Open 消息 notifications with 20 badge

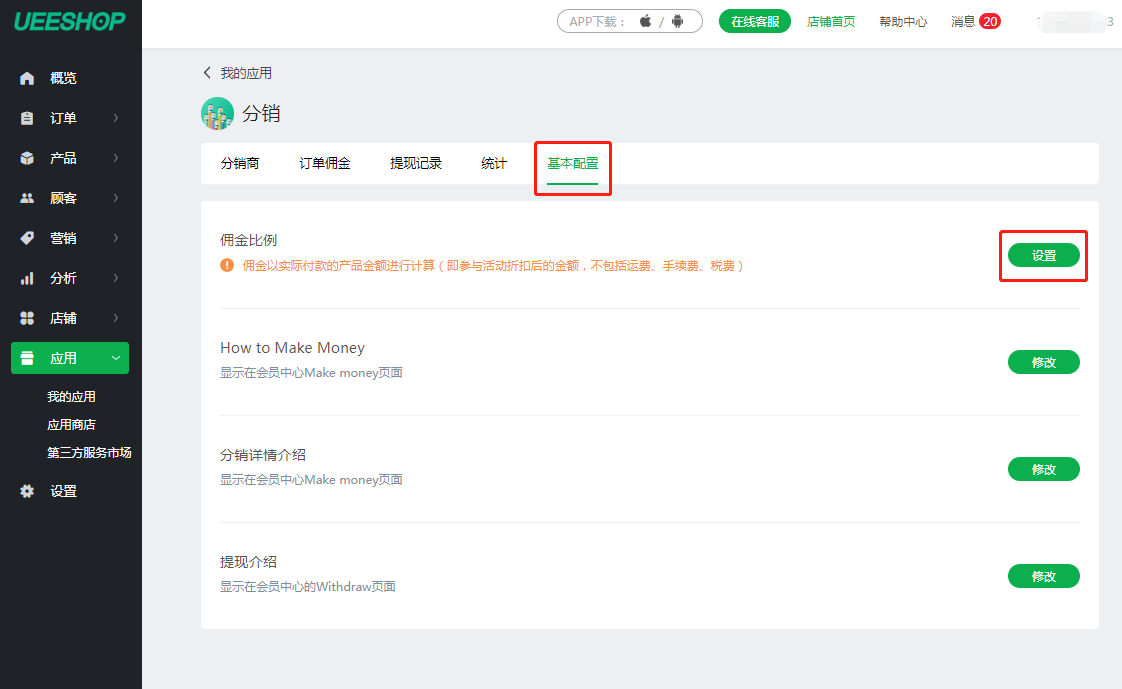[x=975, y=21]
